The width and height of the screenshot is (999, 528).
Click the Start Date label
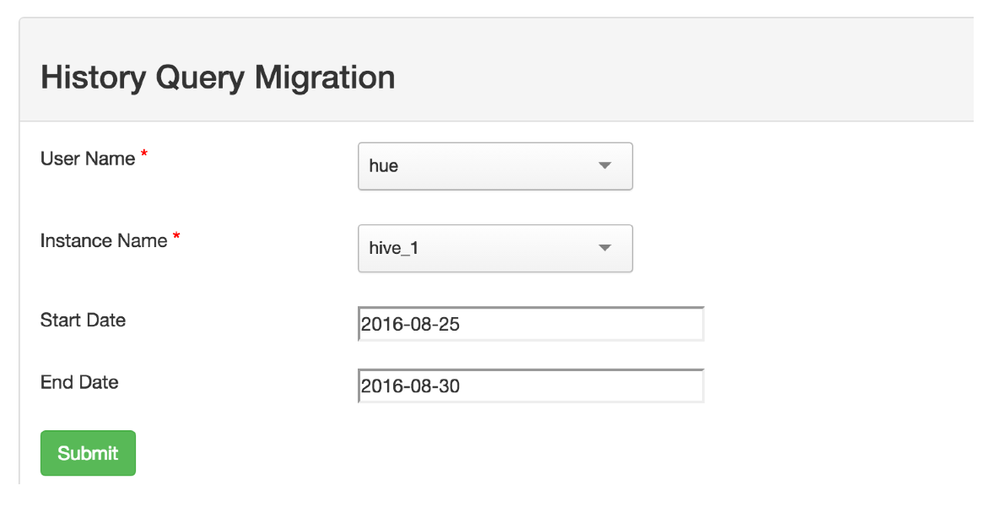tap(83, 320)
